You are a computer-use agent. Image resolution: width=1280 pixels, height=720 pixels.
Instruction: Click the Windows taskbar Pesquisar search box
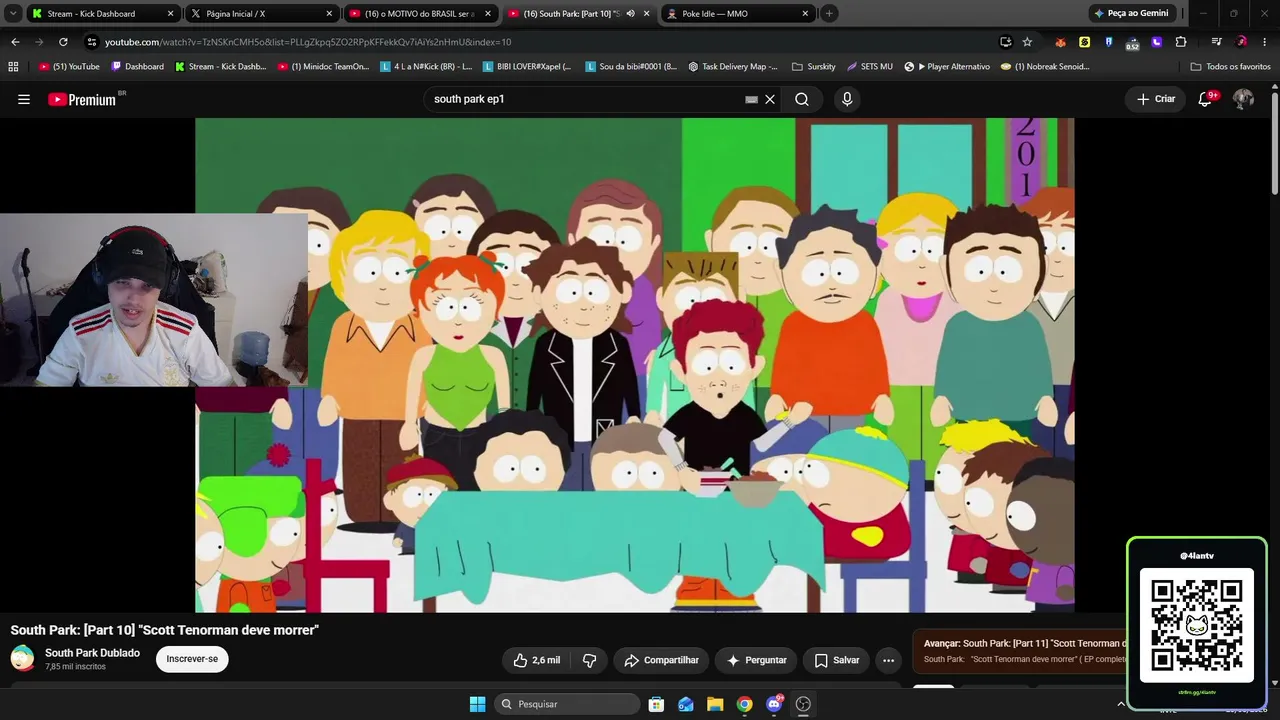point(568,704)
